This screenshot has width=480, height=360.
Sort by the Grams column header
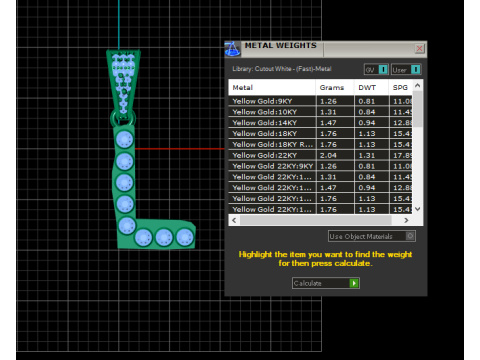coord(335,87)
